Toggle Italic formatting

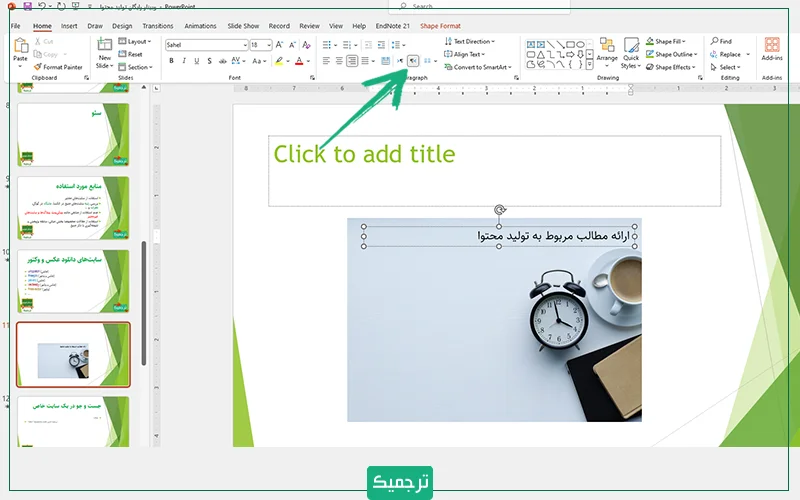coord(184,61)
